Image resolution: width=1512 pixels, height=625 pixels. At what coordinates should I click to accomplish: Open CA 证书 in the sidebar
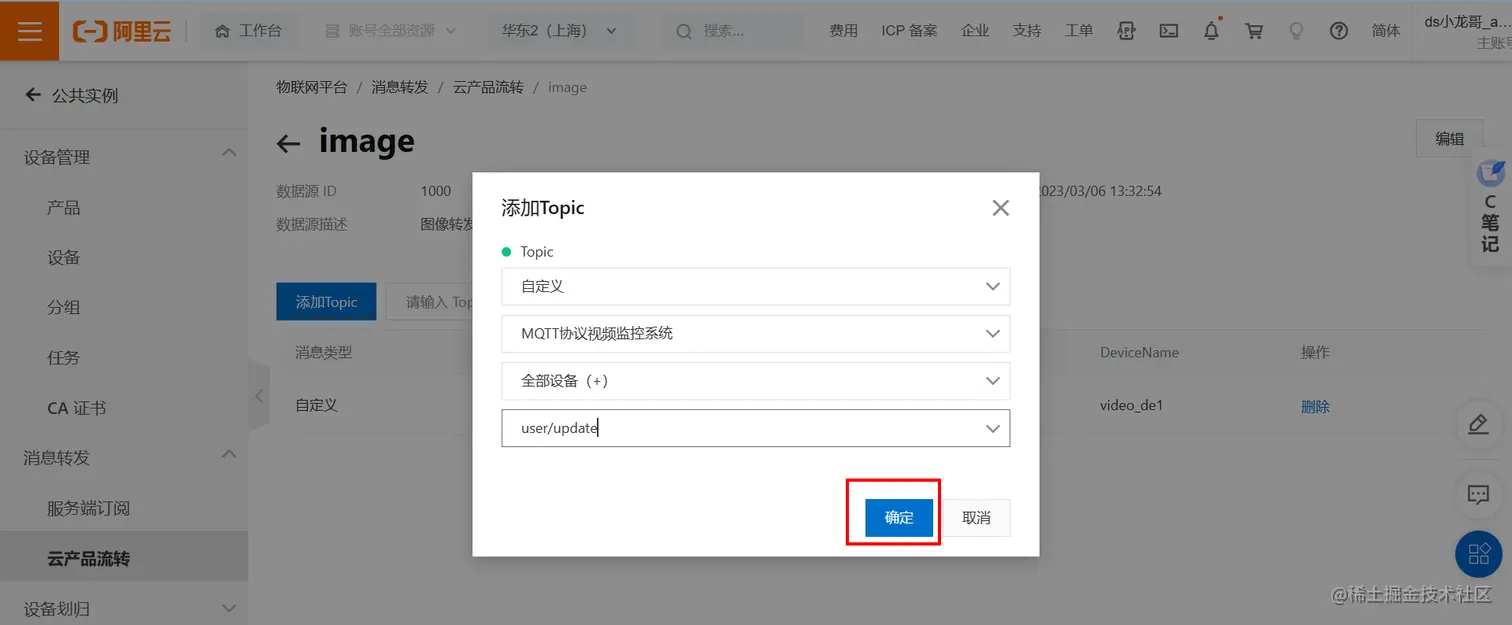pos(77,408)
